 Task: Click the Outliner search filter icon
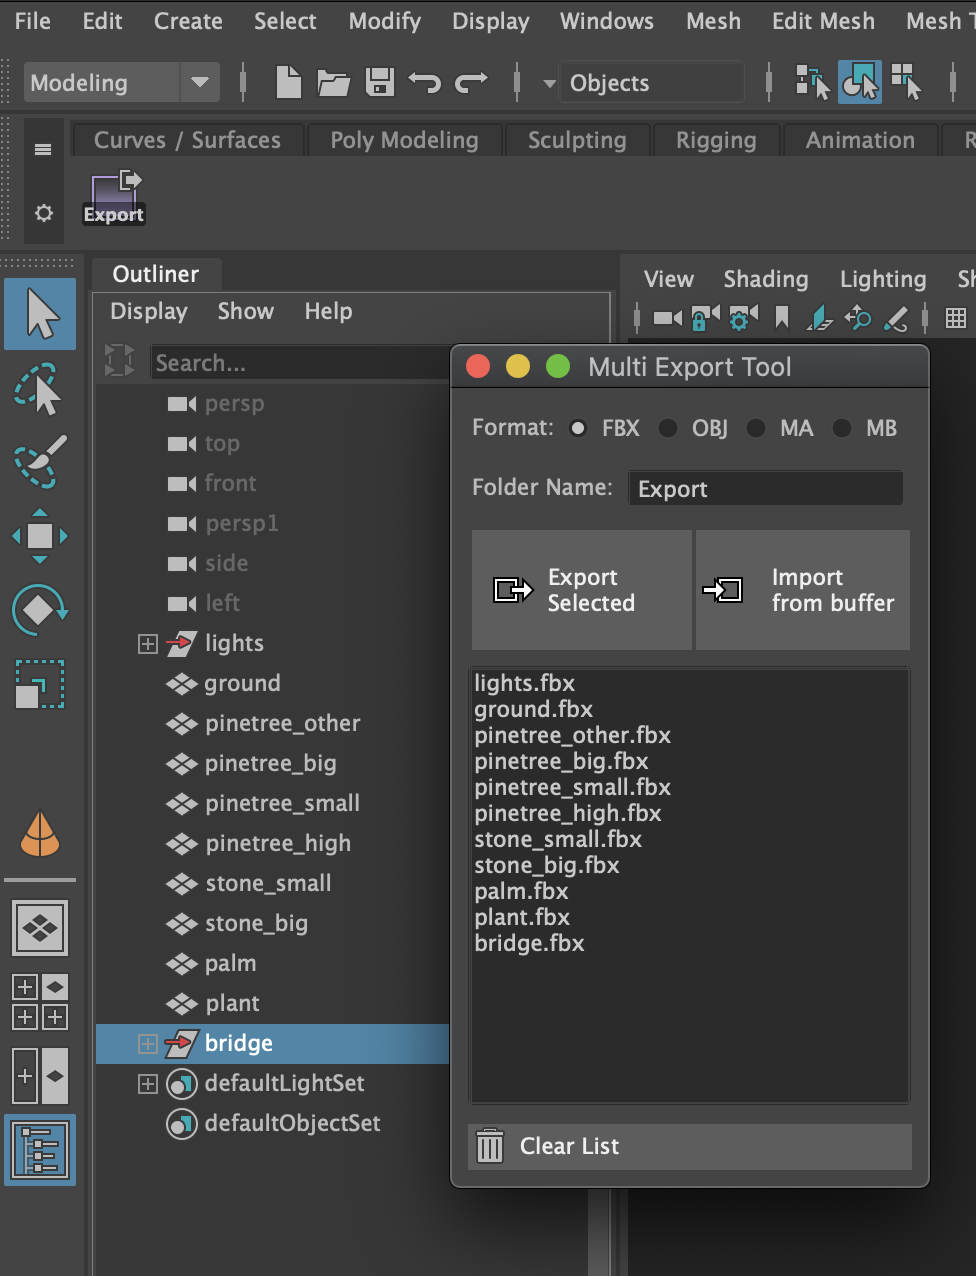click(120, 360)
